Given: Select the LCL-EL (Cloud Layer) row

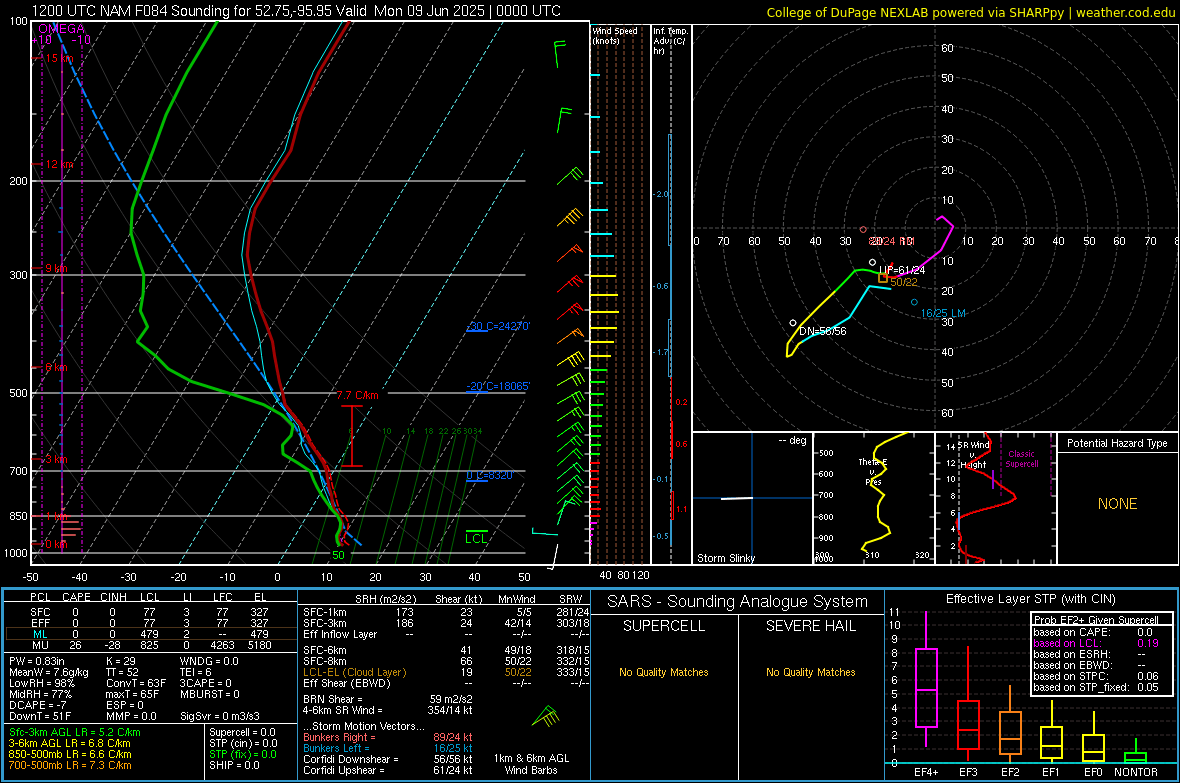Looking at the screenshot, I should coord(446,672).
